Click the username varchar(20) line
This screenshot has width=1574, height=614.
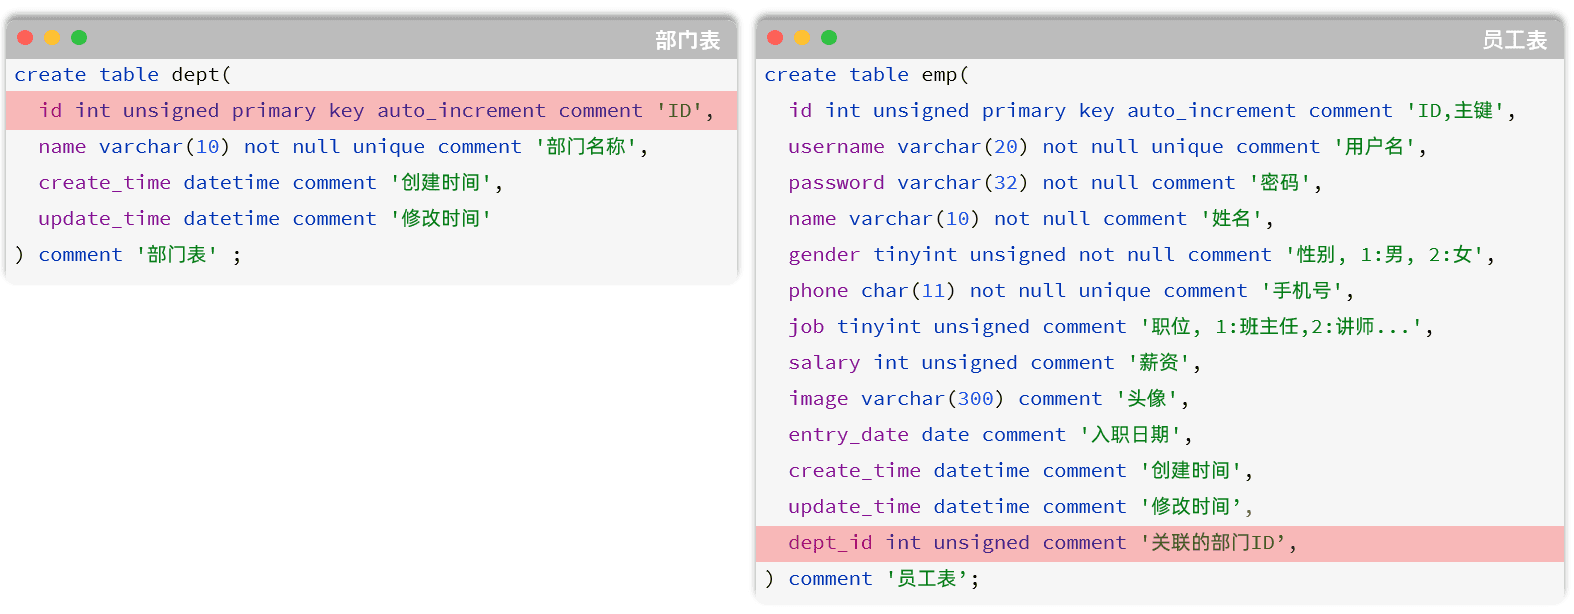(1106, 147)
